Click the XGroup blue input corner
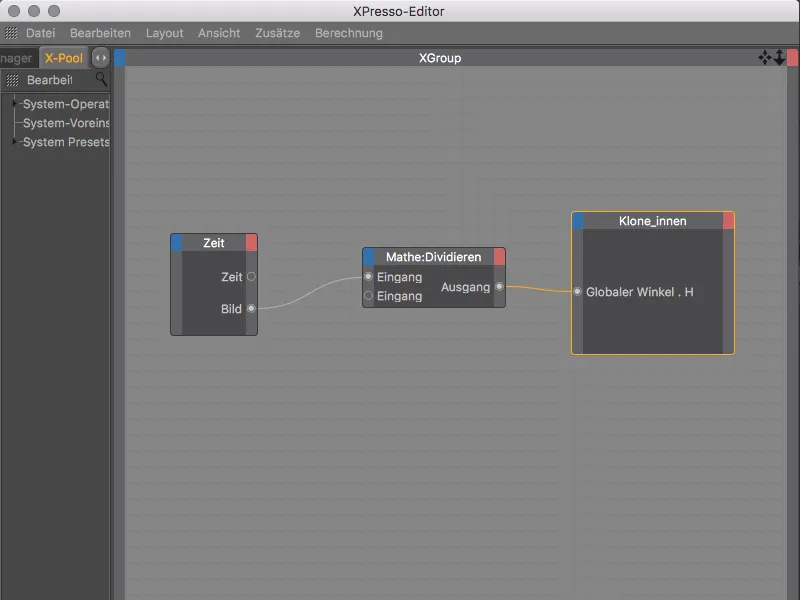The image size is (800, 600). click(120, 58)
